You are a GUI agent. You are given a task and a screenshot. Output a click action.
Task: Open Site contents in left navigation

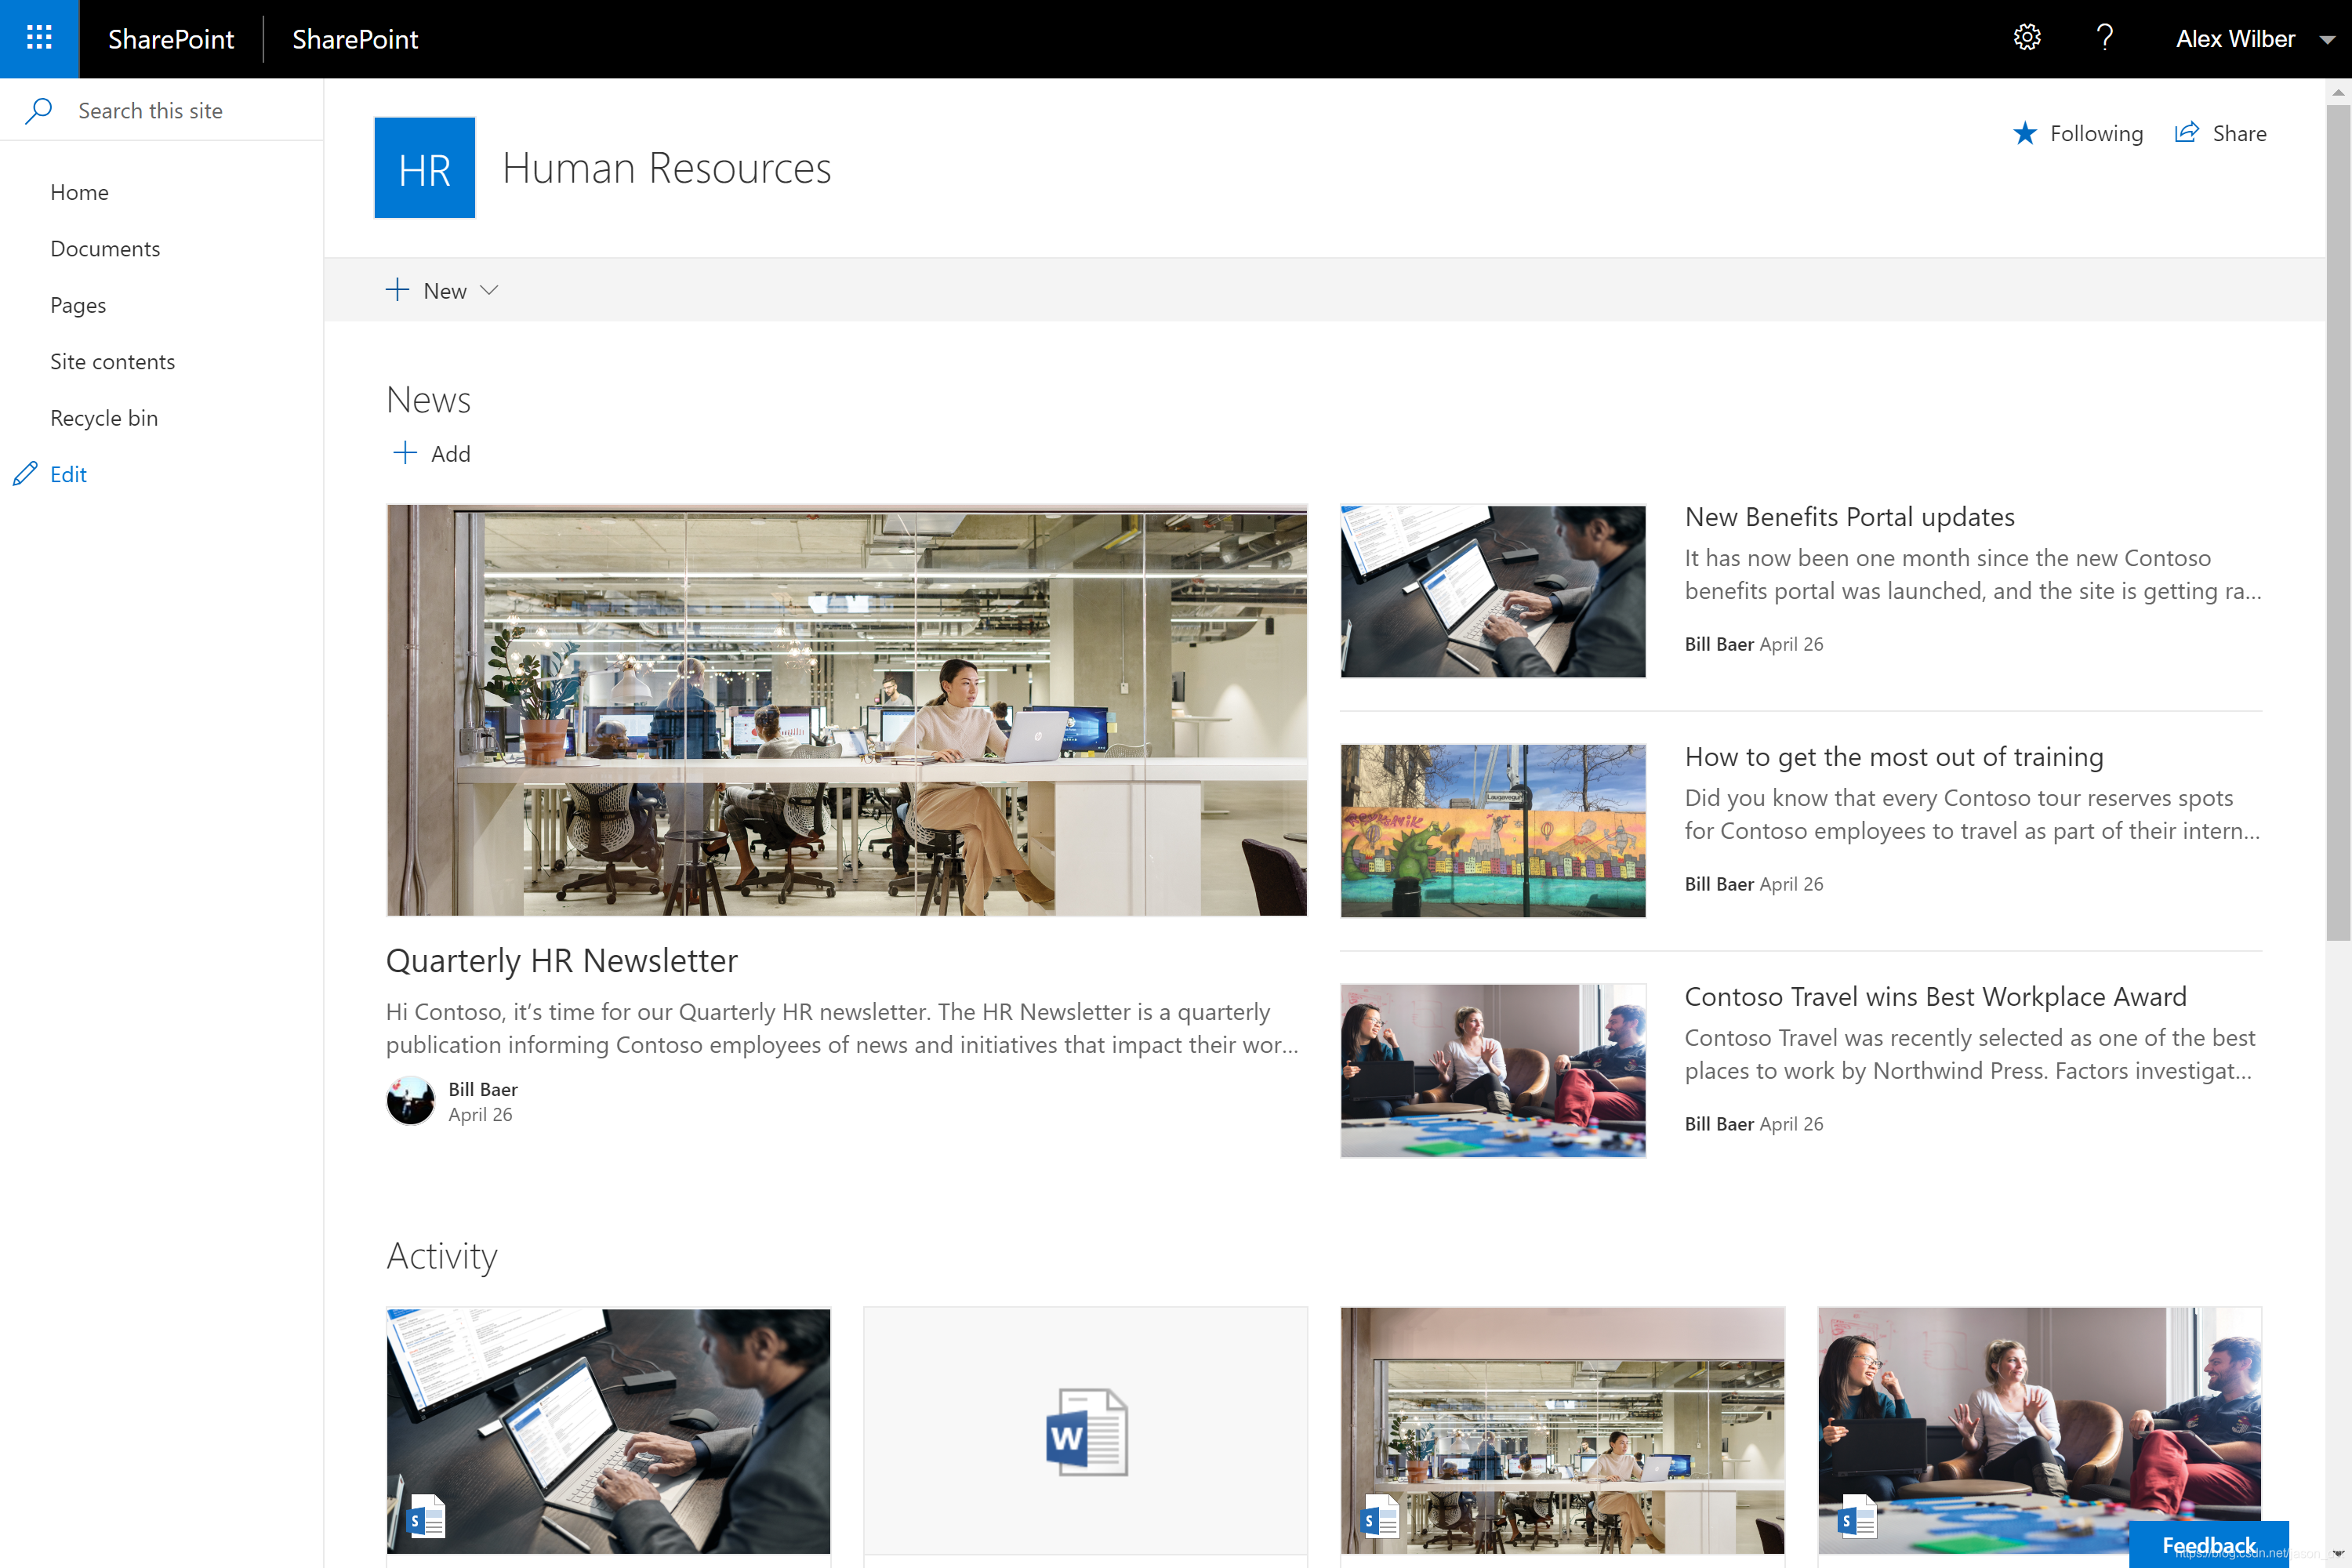[112, 361]
